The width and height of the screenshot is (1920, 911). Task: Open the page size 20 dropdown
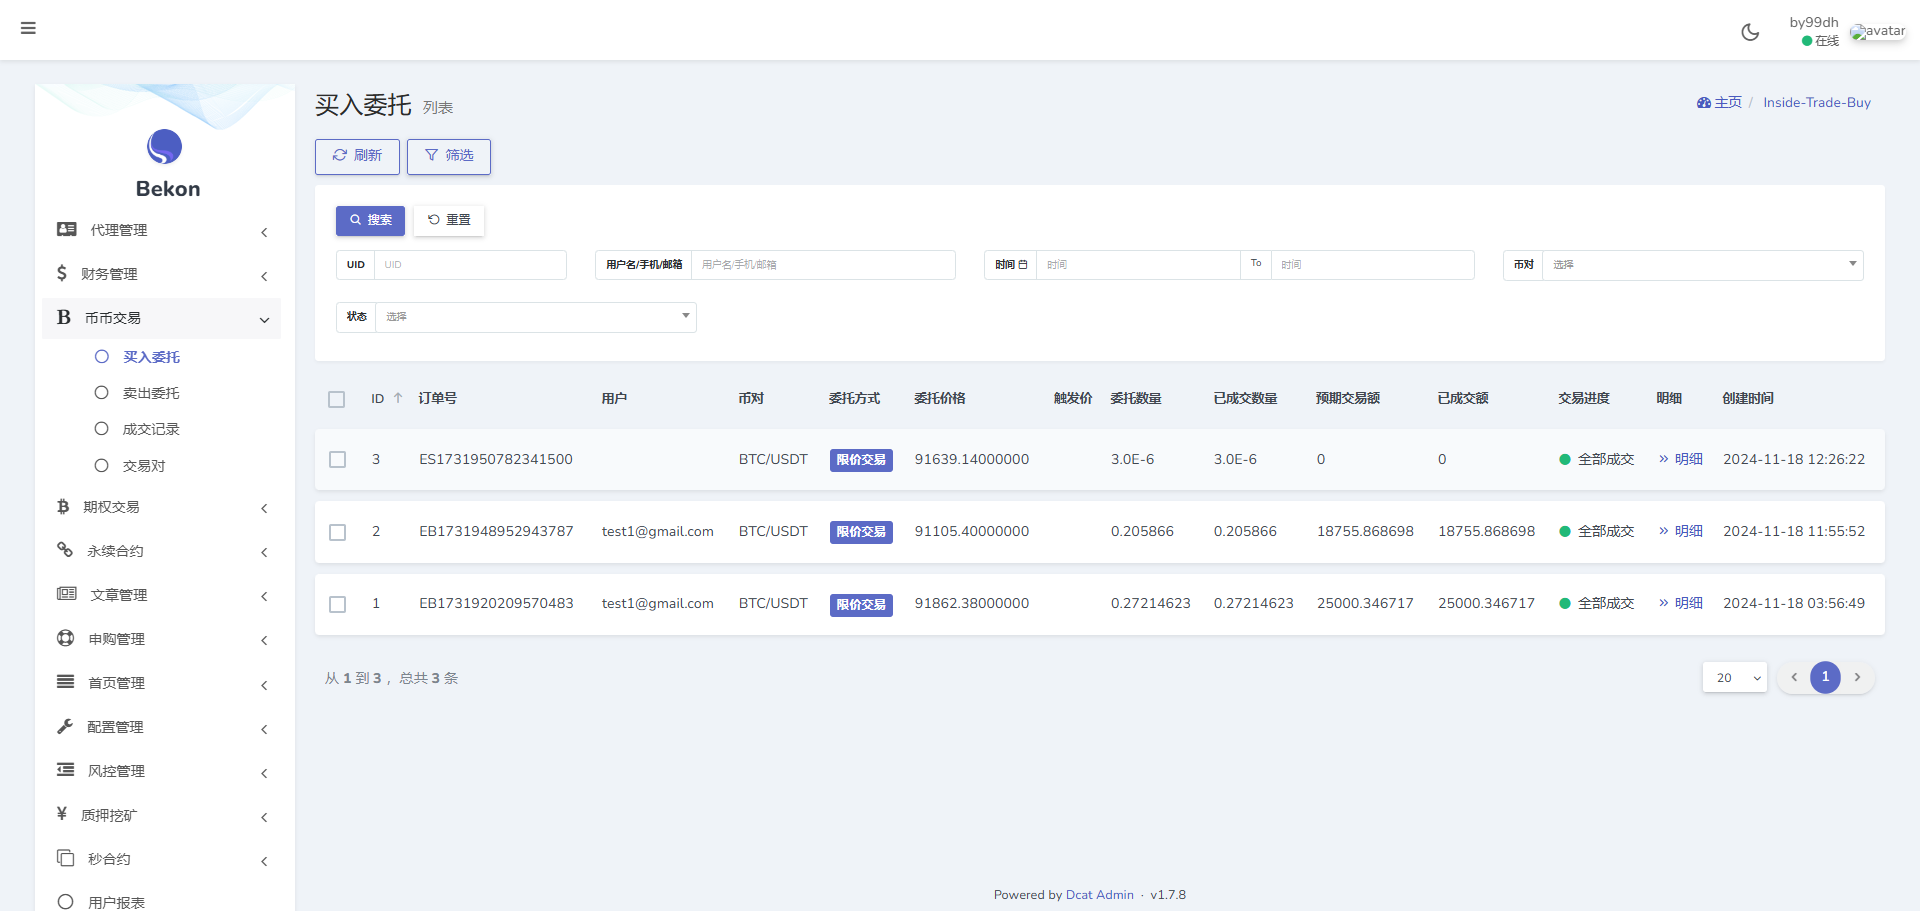pyautogui.click(x=1735, y=677)
